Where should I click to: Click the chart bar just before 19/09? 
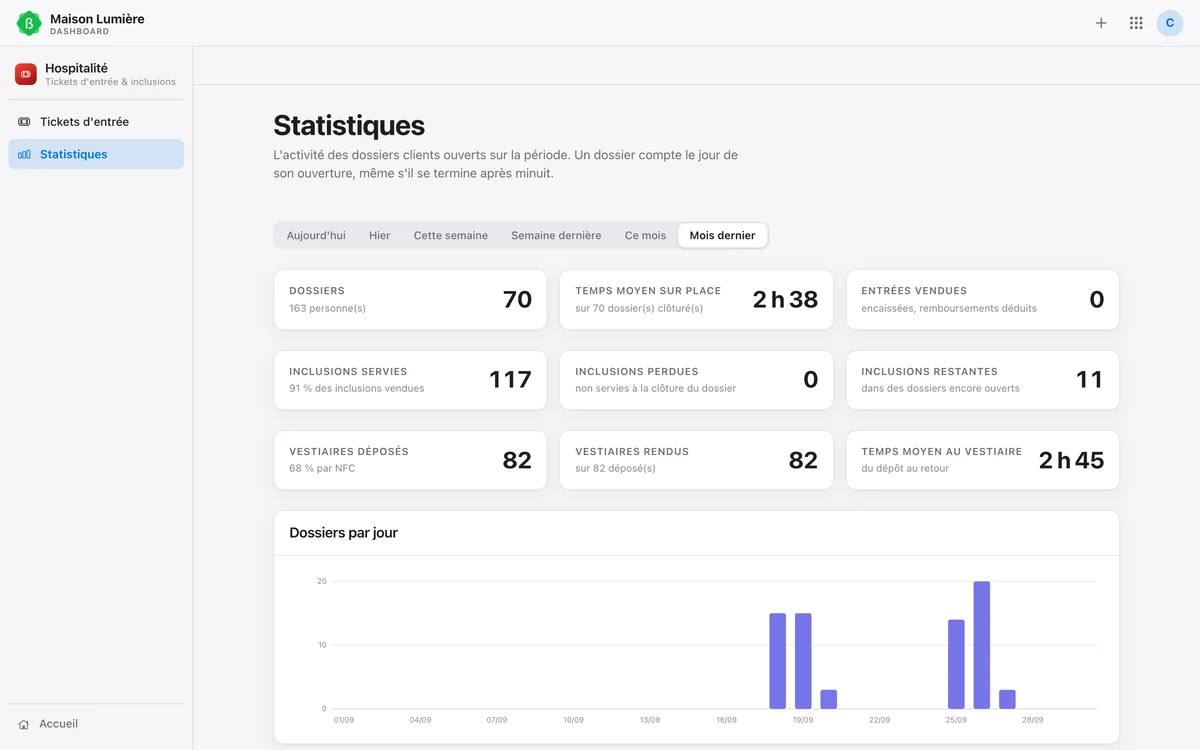point(777,661)
